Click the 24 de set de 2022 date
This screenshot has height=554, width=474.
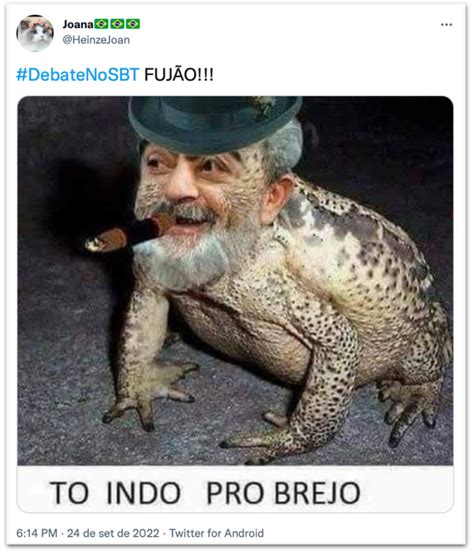(113, 533)
